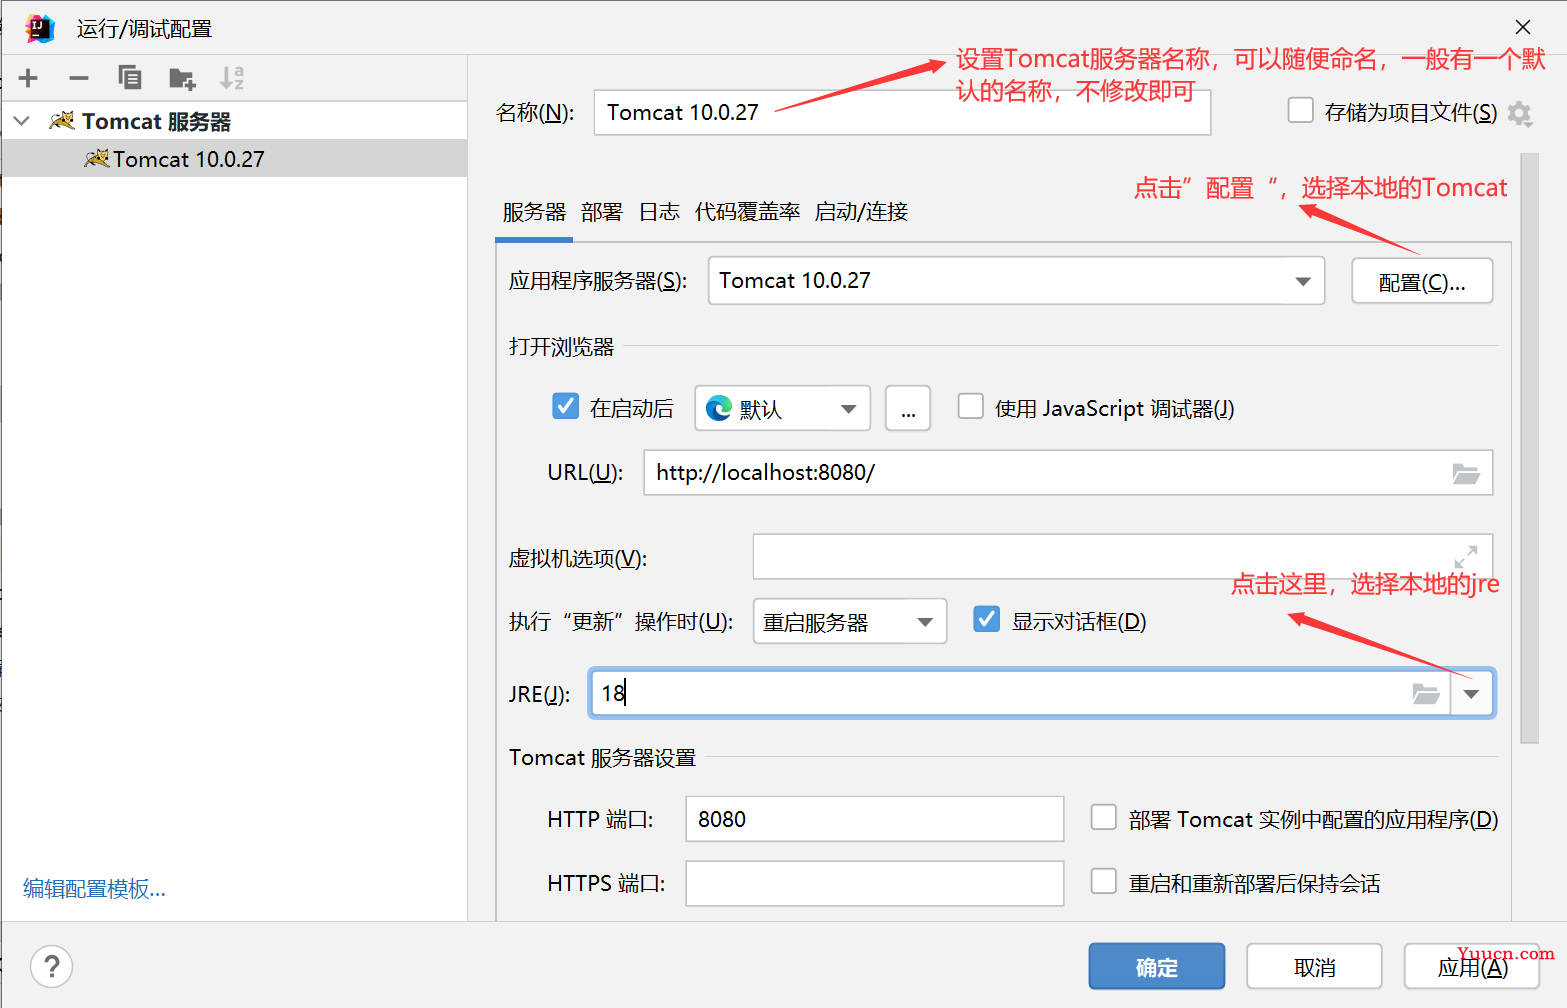Toggle 存储为项目文件 checkbox
This screenshot has height=1008, width=1567.
[1301, 110]
